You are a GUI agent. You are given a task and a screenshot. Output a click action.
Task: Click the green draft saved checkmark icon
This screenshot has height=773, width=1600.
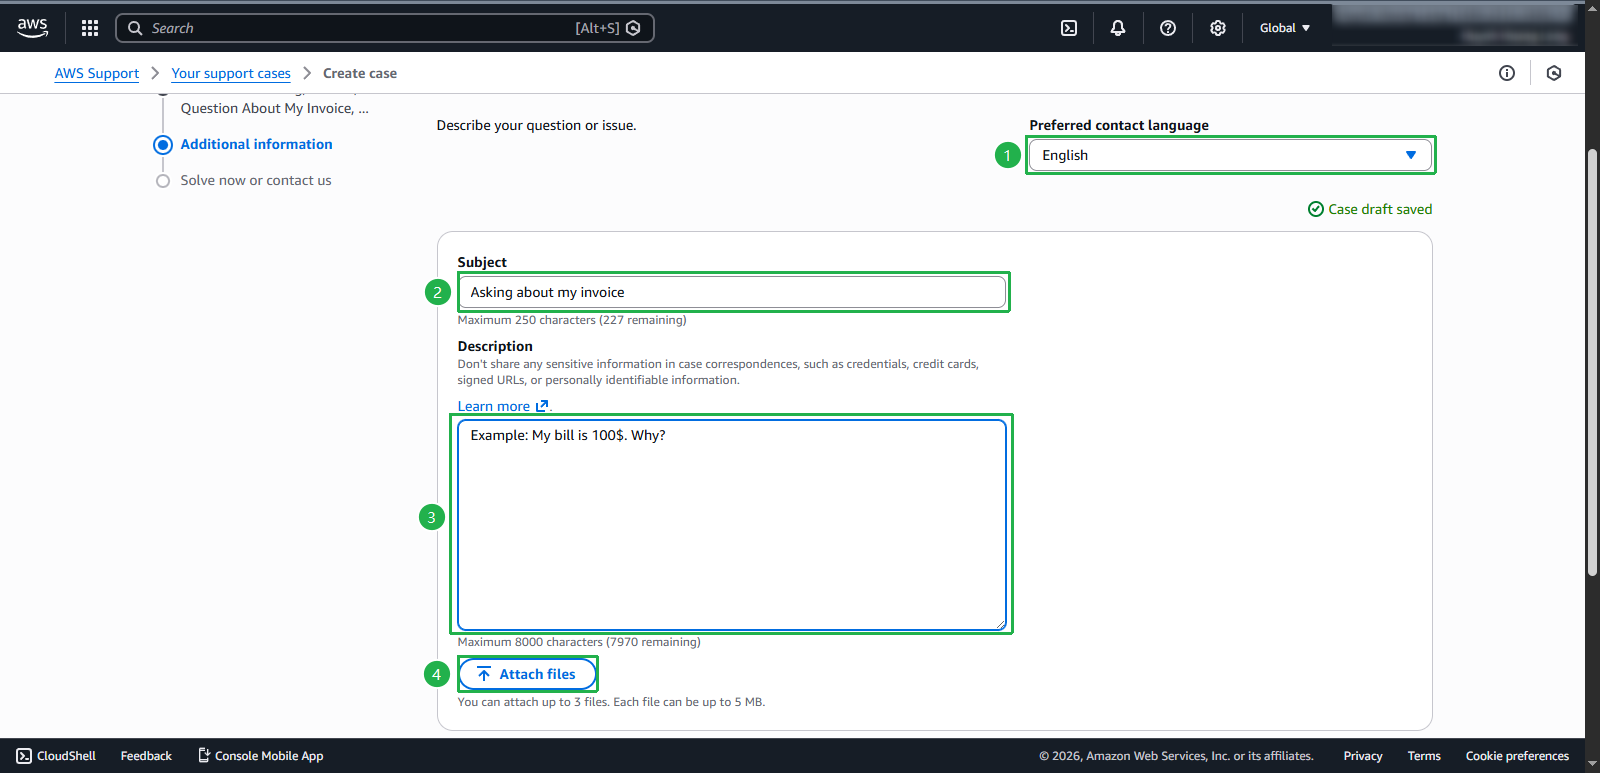click(x=1316, y=209)
